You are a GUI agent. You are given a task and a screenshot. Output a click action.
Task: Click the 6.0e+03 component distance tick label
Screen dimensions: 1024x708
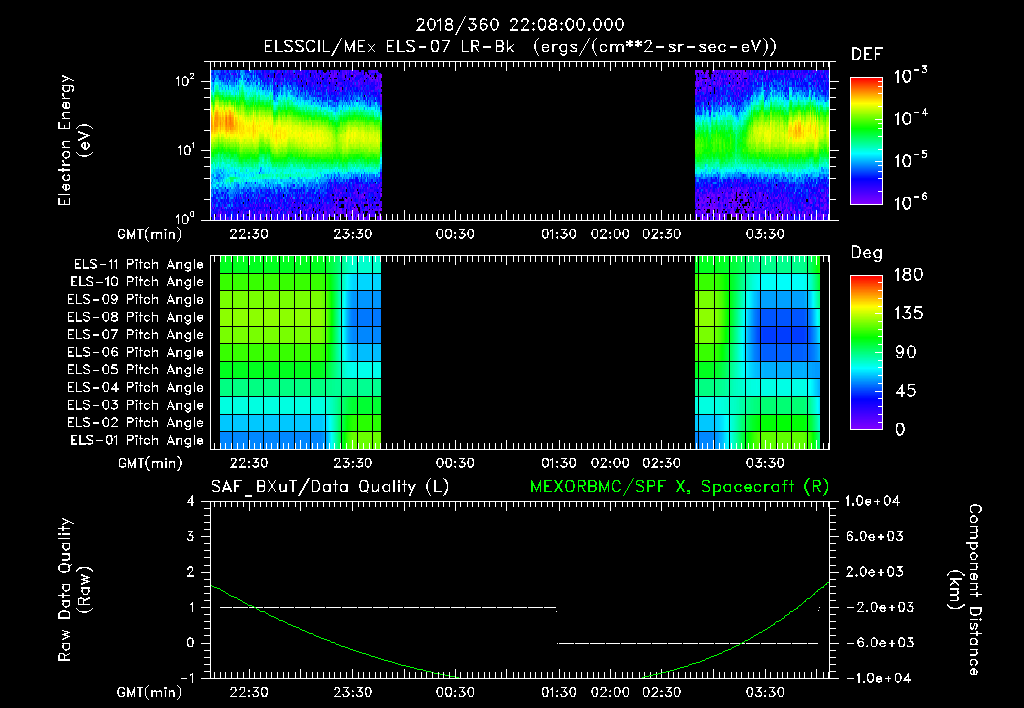(x=875, y=536)
